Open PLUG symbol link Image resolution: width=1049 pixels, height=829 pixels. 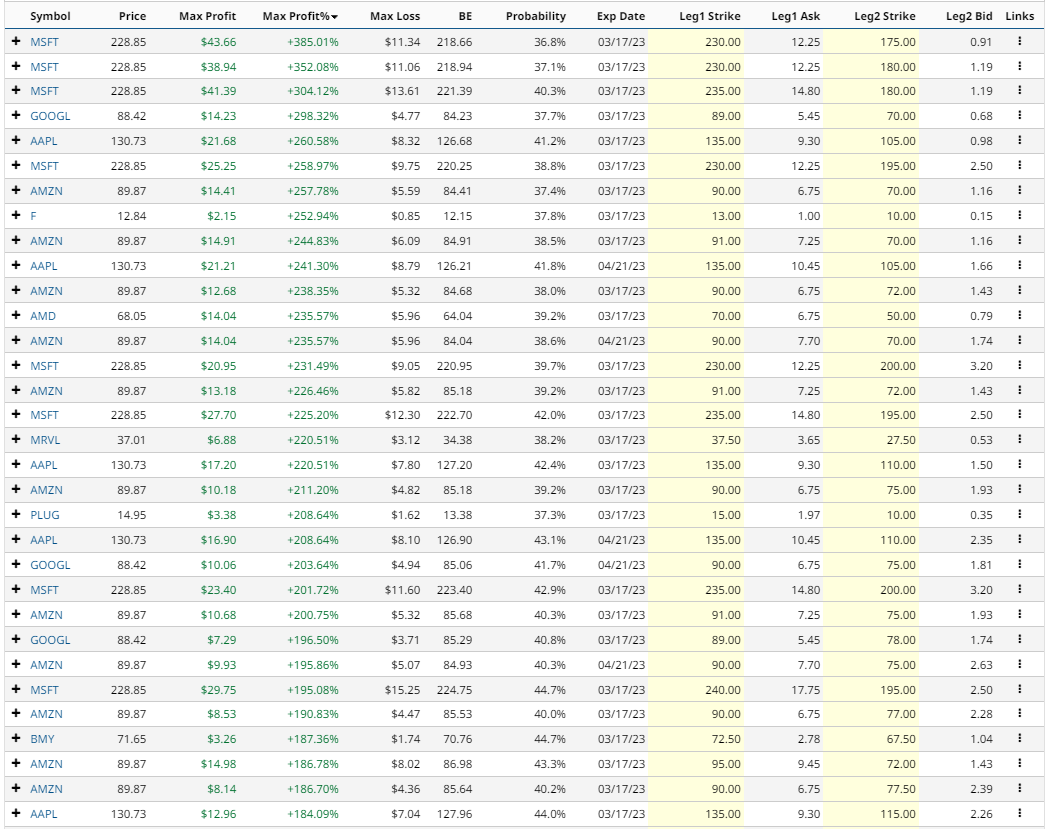pos(45,515)
